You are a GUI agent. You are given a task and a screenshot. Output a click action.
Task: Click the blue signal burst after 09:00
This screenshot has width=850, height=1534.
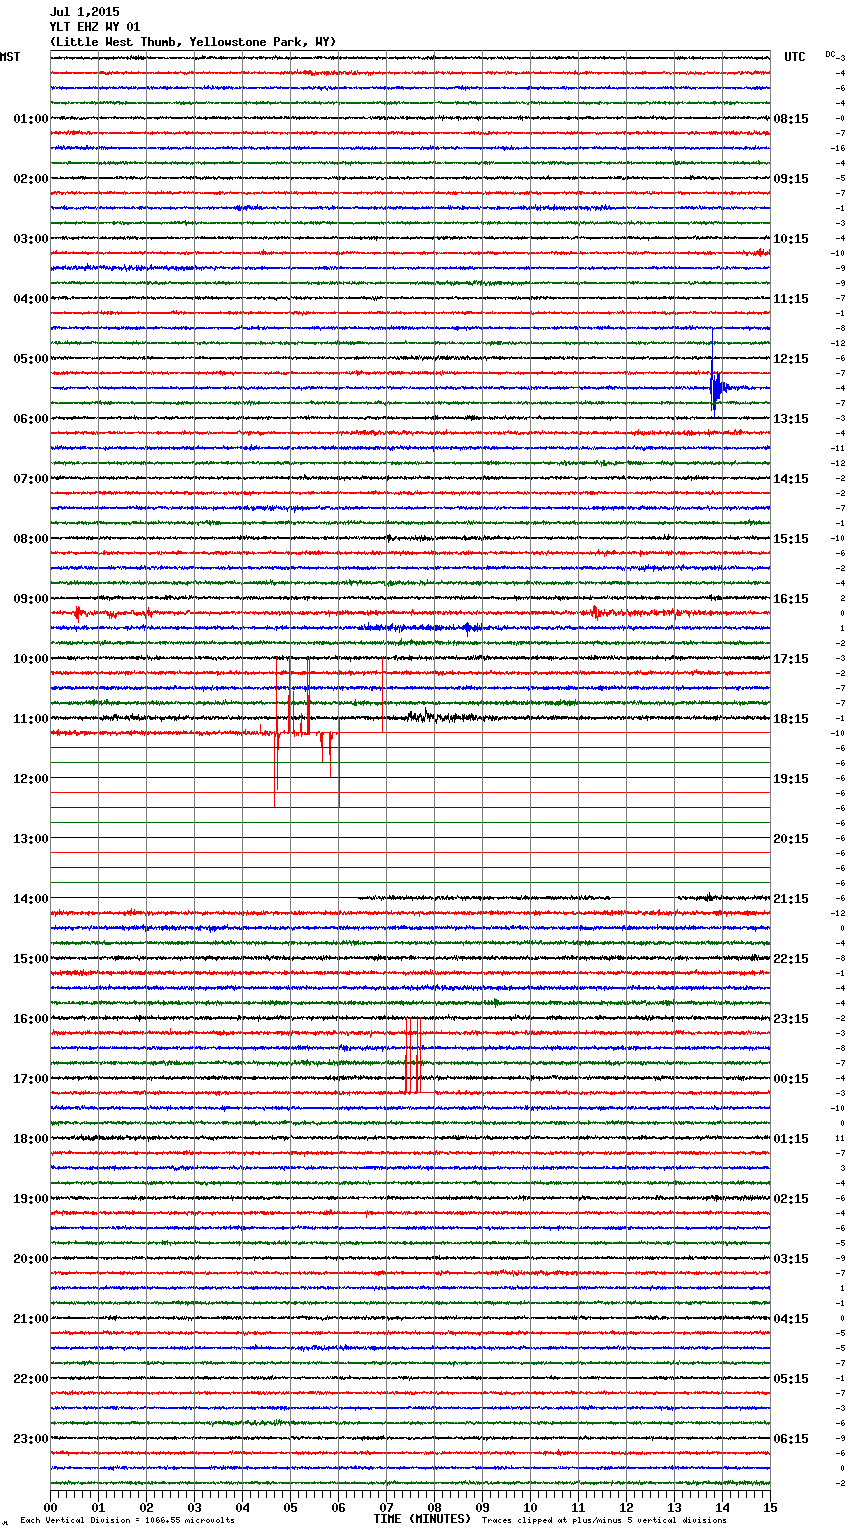[x=468, y=628]
